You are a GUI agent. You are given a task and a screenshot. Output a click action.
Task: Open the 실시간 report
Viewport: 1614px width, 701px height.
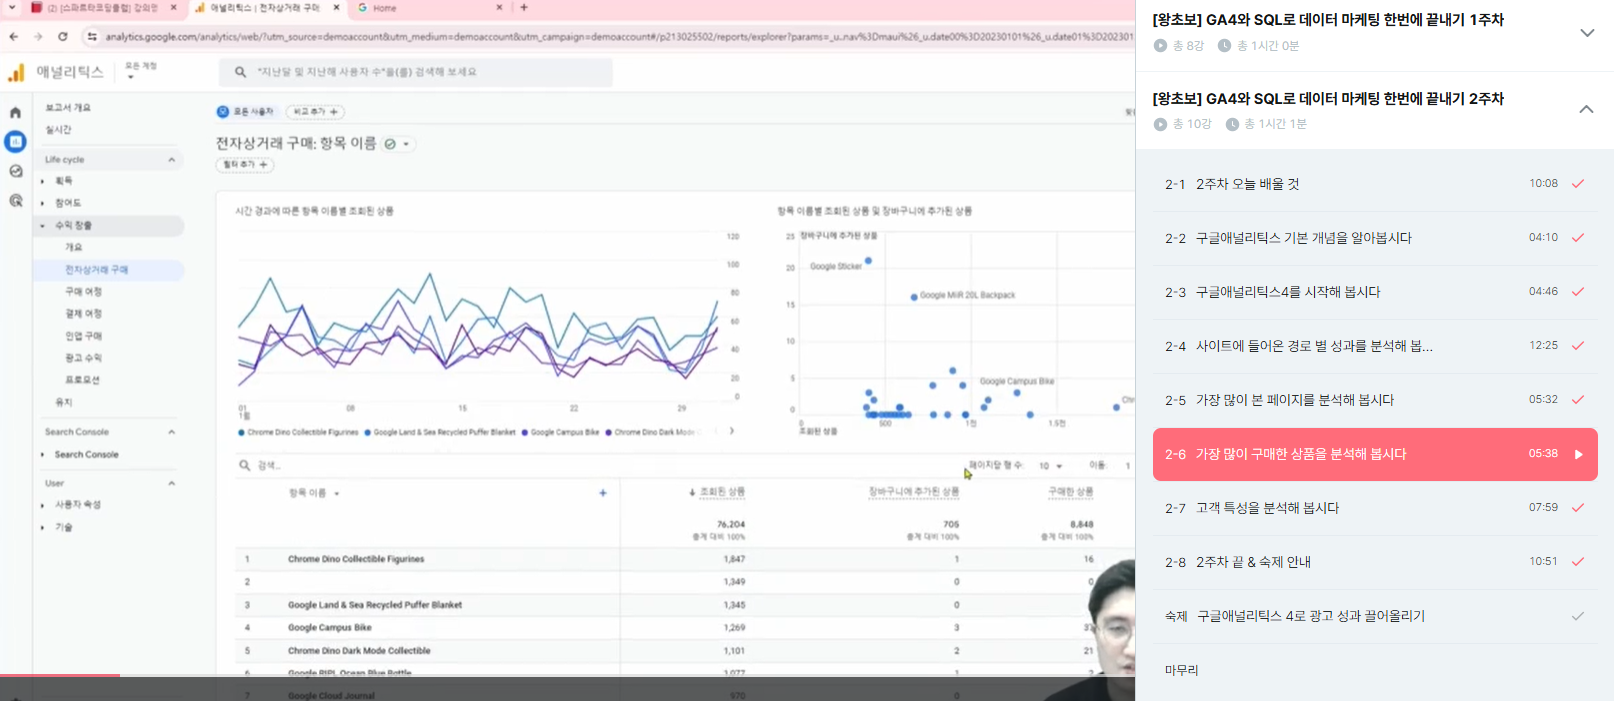[58, 130]
